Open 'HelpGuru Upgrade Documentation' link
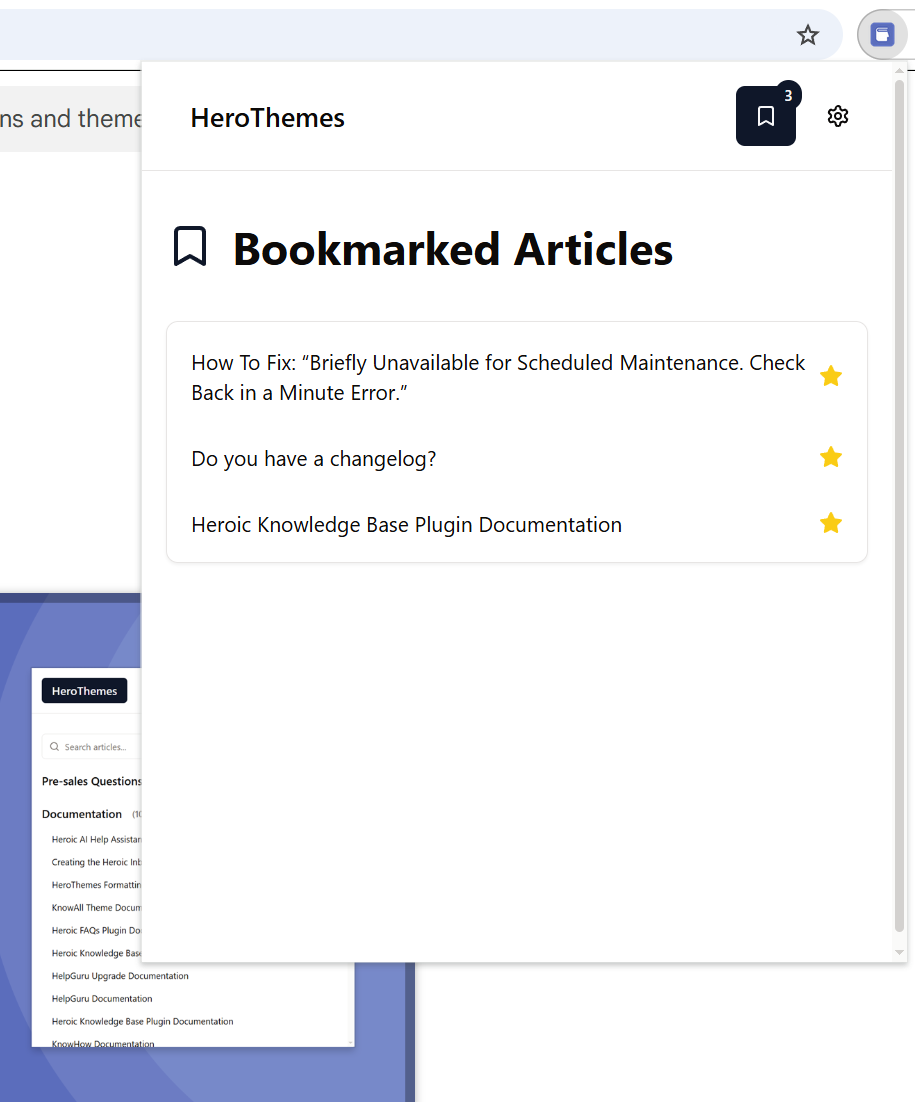Viewport: 915px width, 1102px height. (120, 976)
